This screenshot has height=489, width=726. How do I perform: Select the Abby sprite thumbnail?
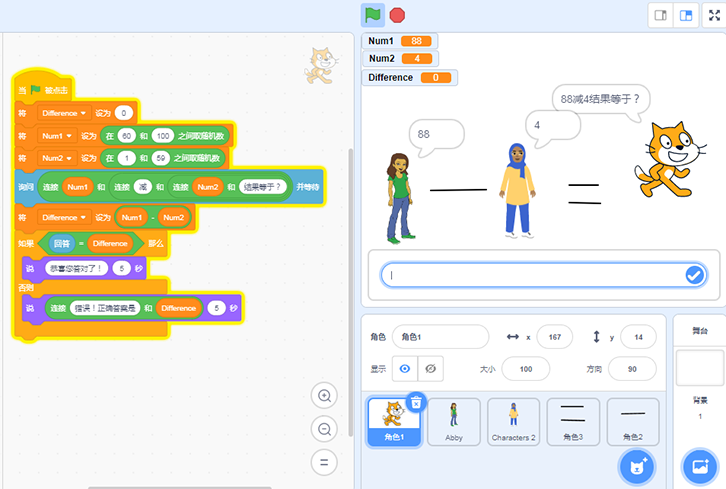454,421
